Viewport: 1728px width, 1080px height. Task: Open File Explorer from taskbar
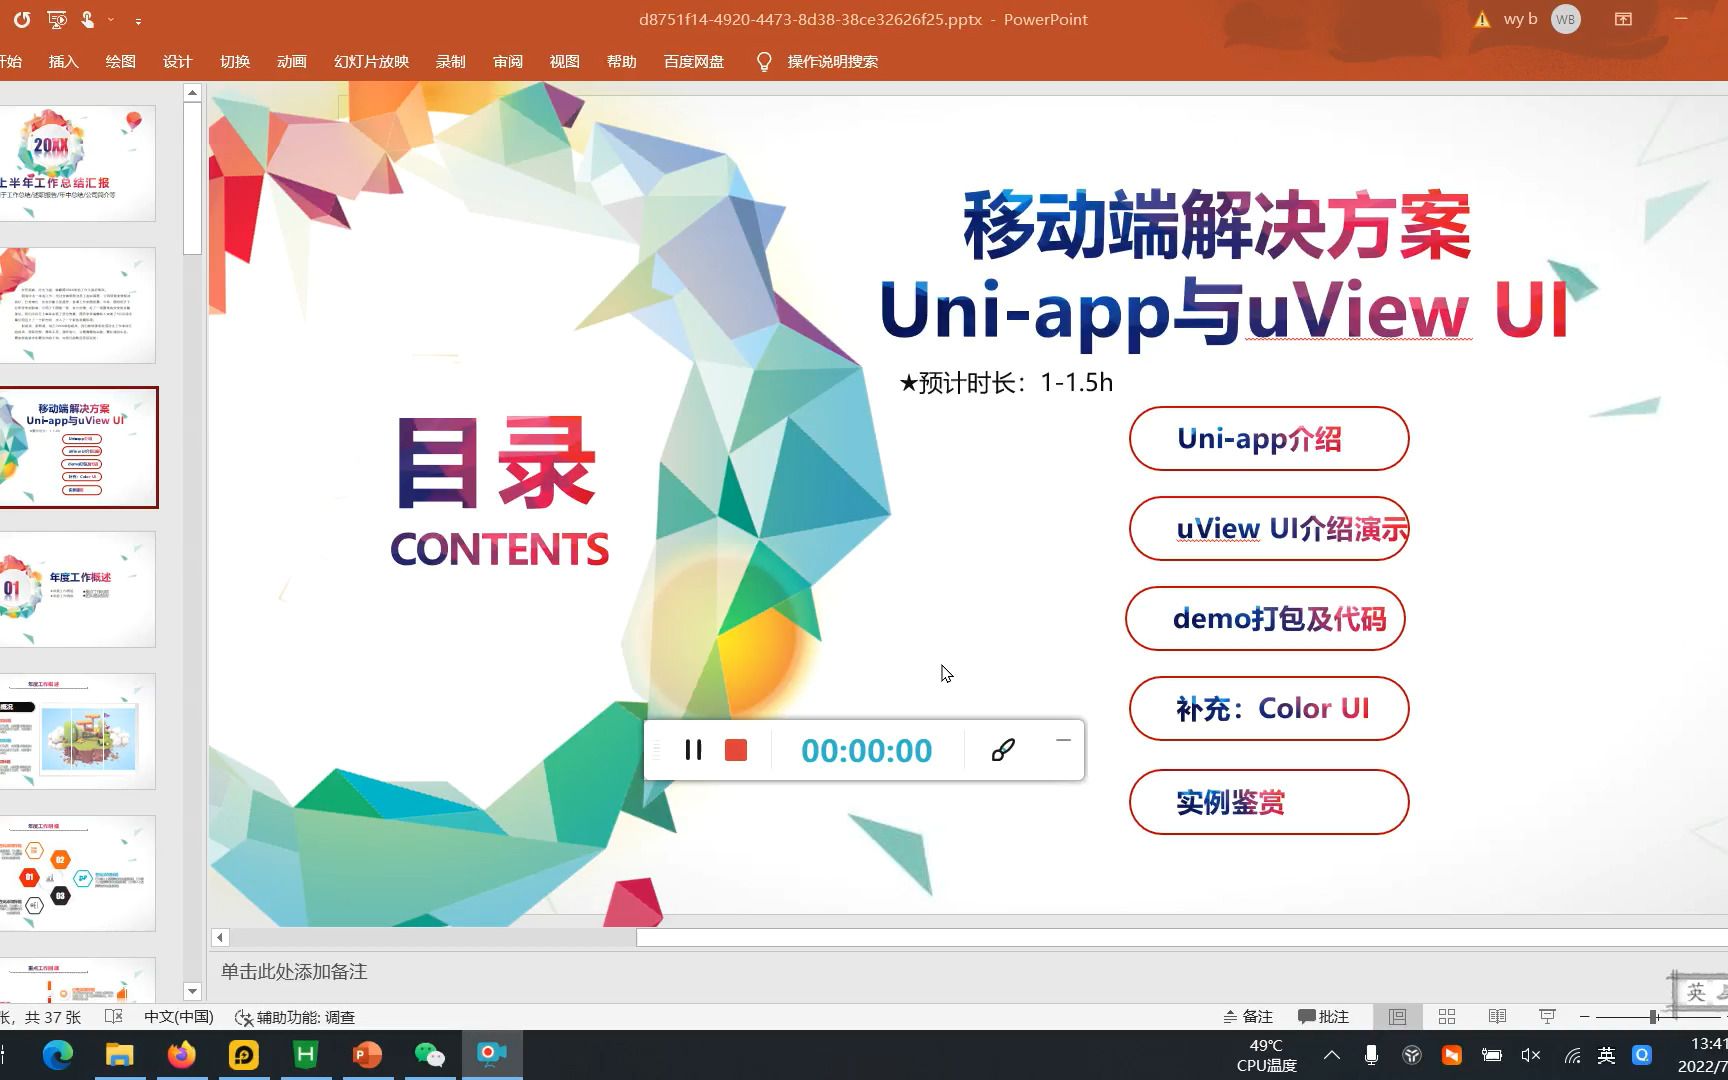[120, 1055]
